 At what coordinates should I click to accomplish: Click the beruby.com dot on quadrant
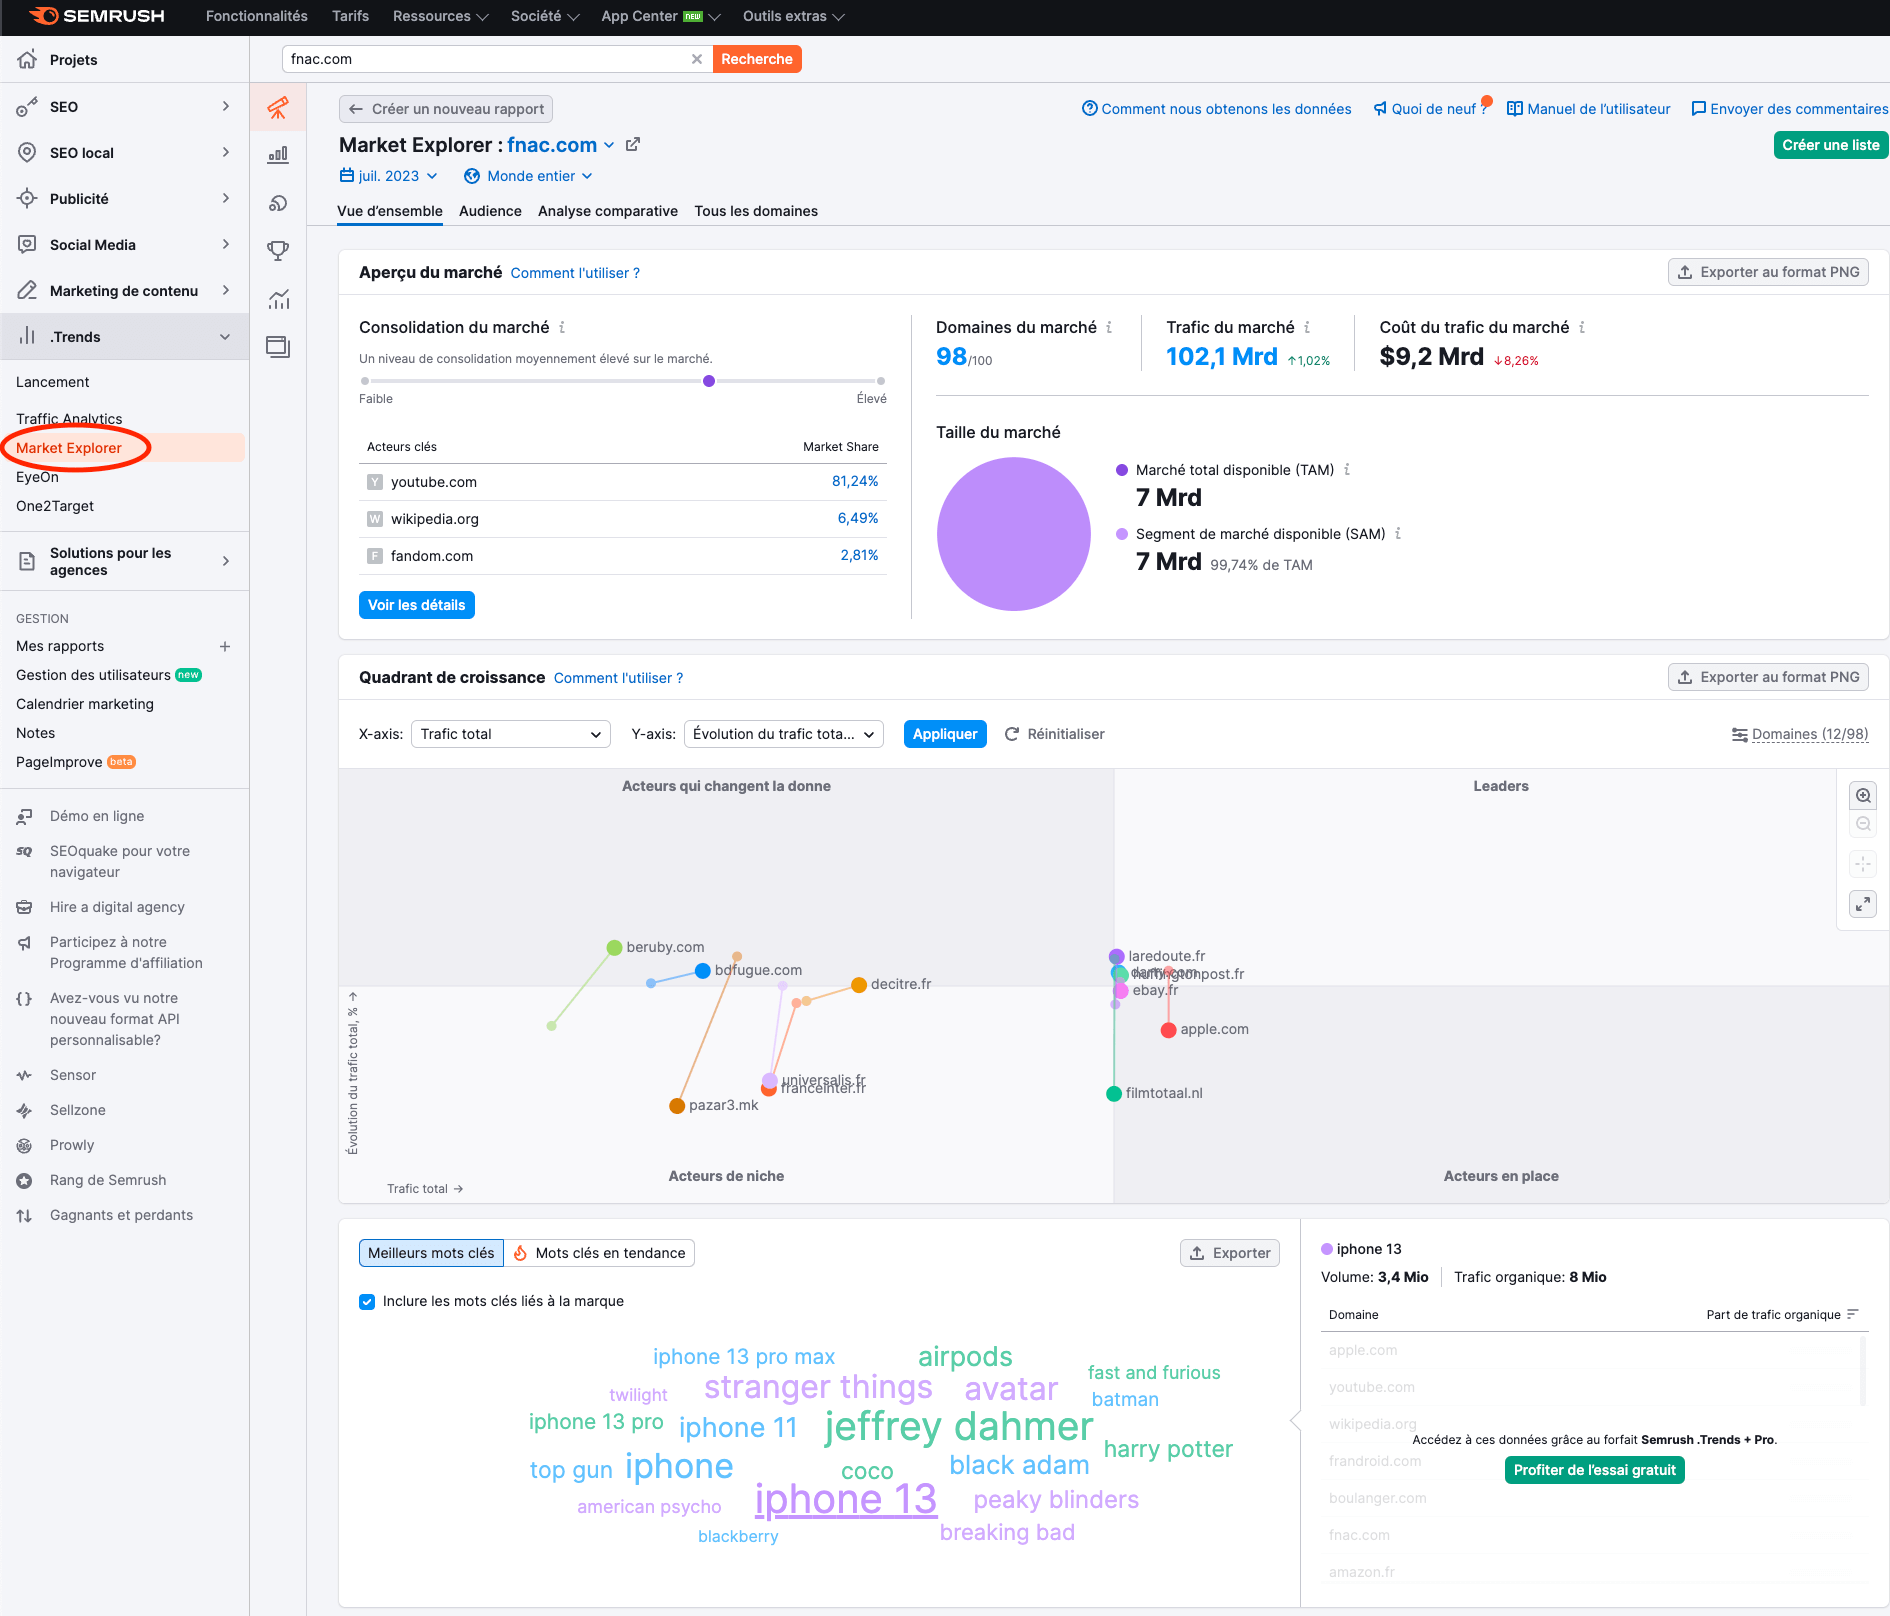[x=614, y=947]
